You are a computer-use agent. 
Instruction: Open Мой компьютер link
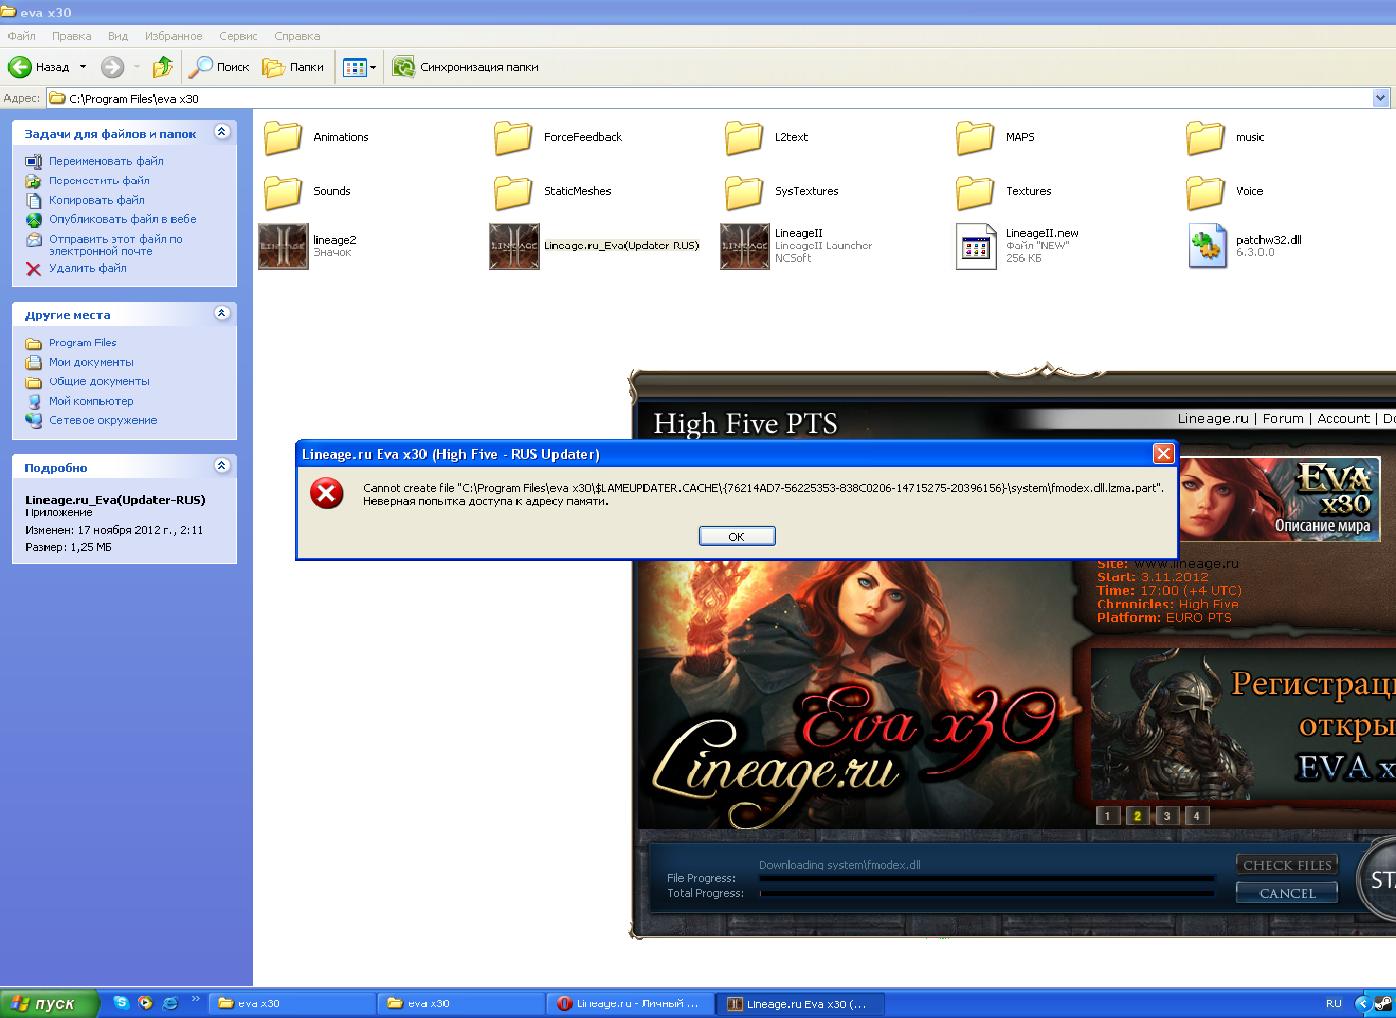pos(91,401)
